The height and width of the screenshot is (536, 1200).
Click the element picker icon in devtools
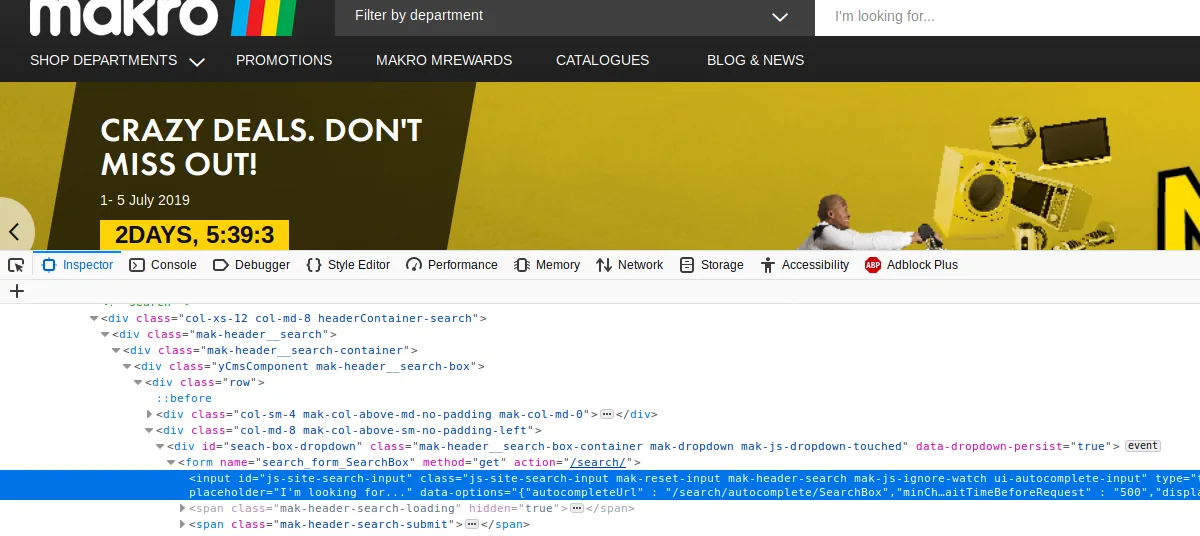[x=16, y=265]
